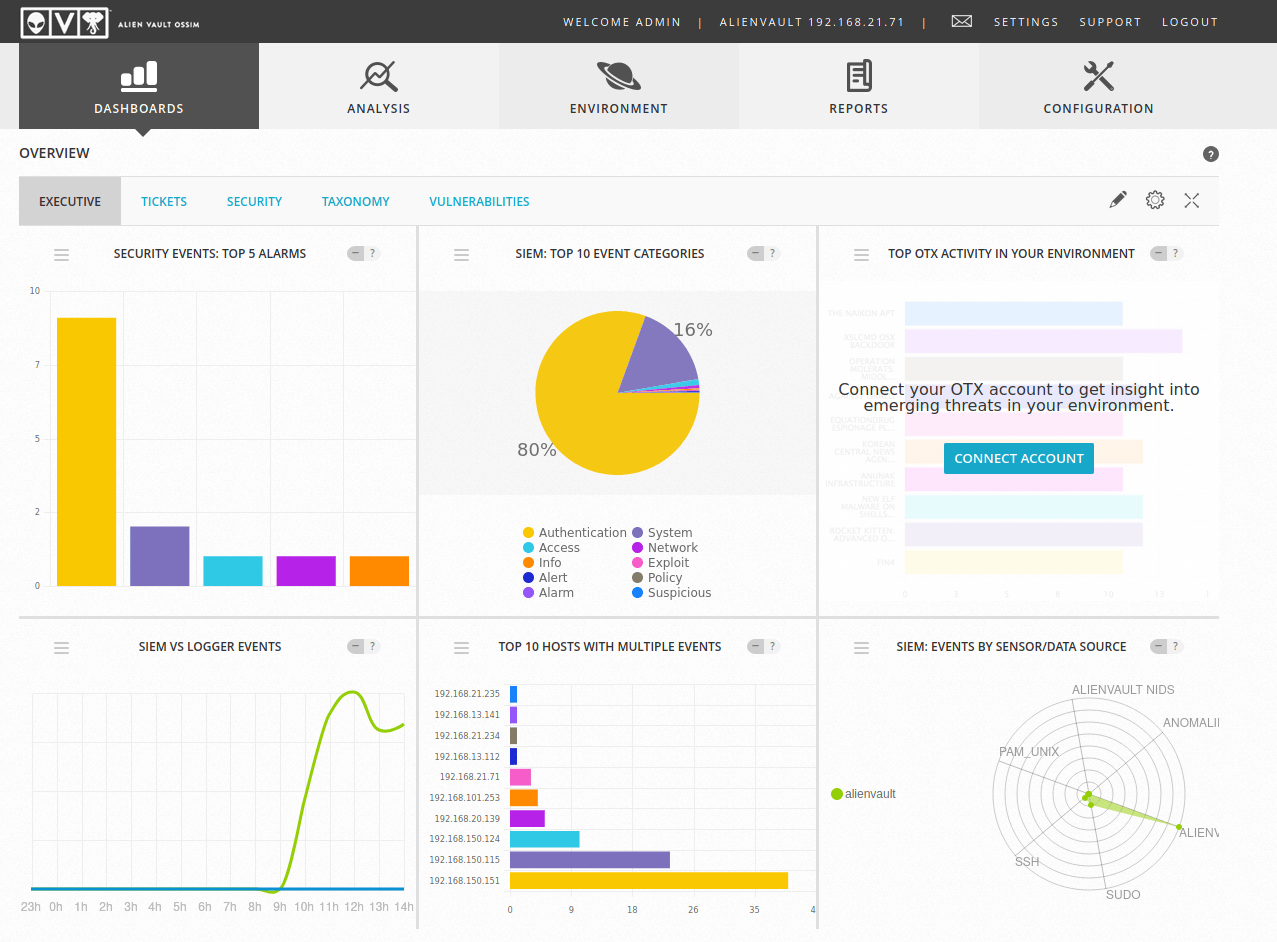The width and height of the screenshot is (1277, 942).
Task: Click Welcome Admin user link
Action: click(622, 22)
